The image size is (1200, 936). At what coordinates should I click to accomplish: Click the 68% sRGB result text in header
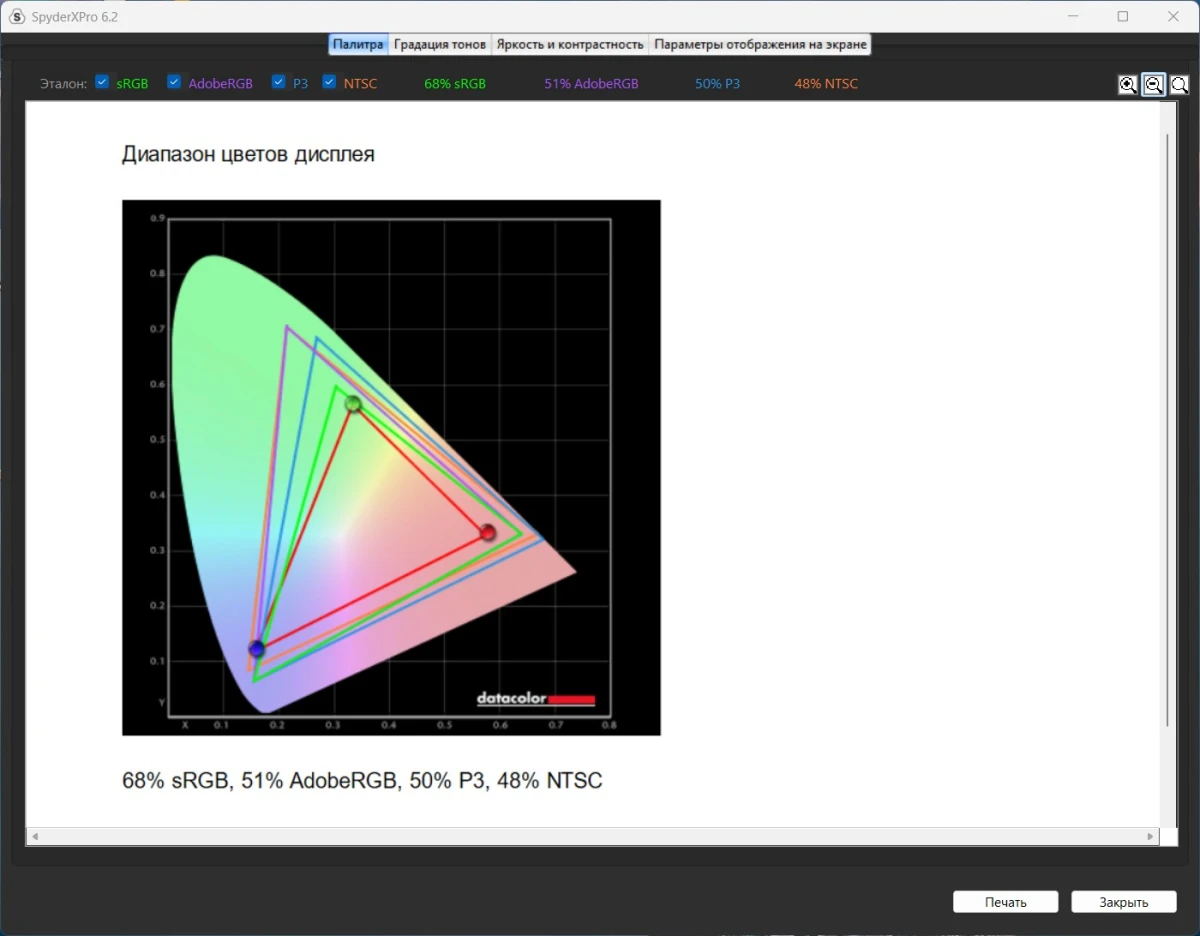click(x=455, y=84)
